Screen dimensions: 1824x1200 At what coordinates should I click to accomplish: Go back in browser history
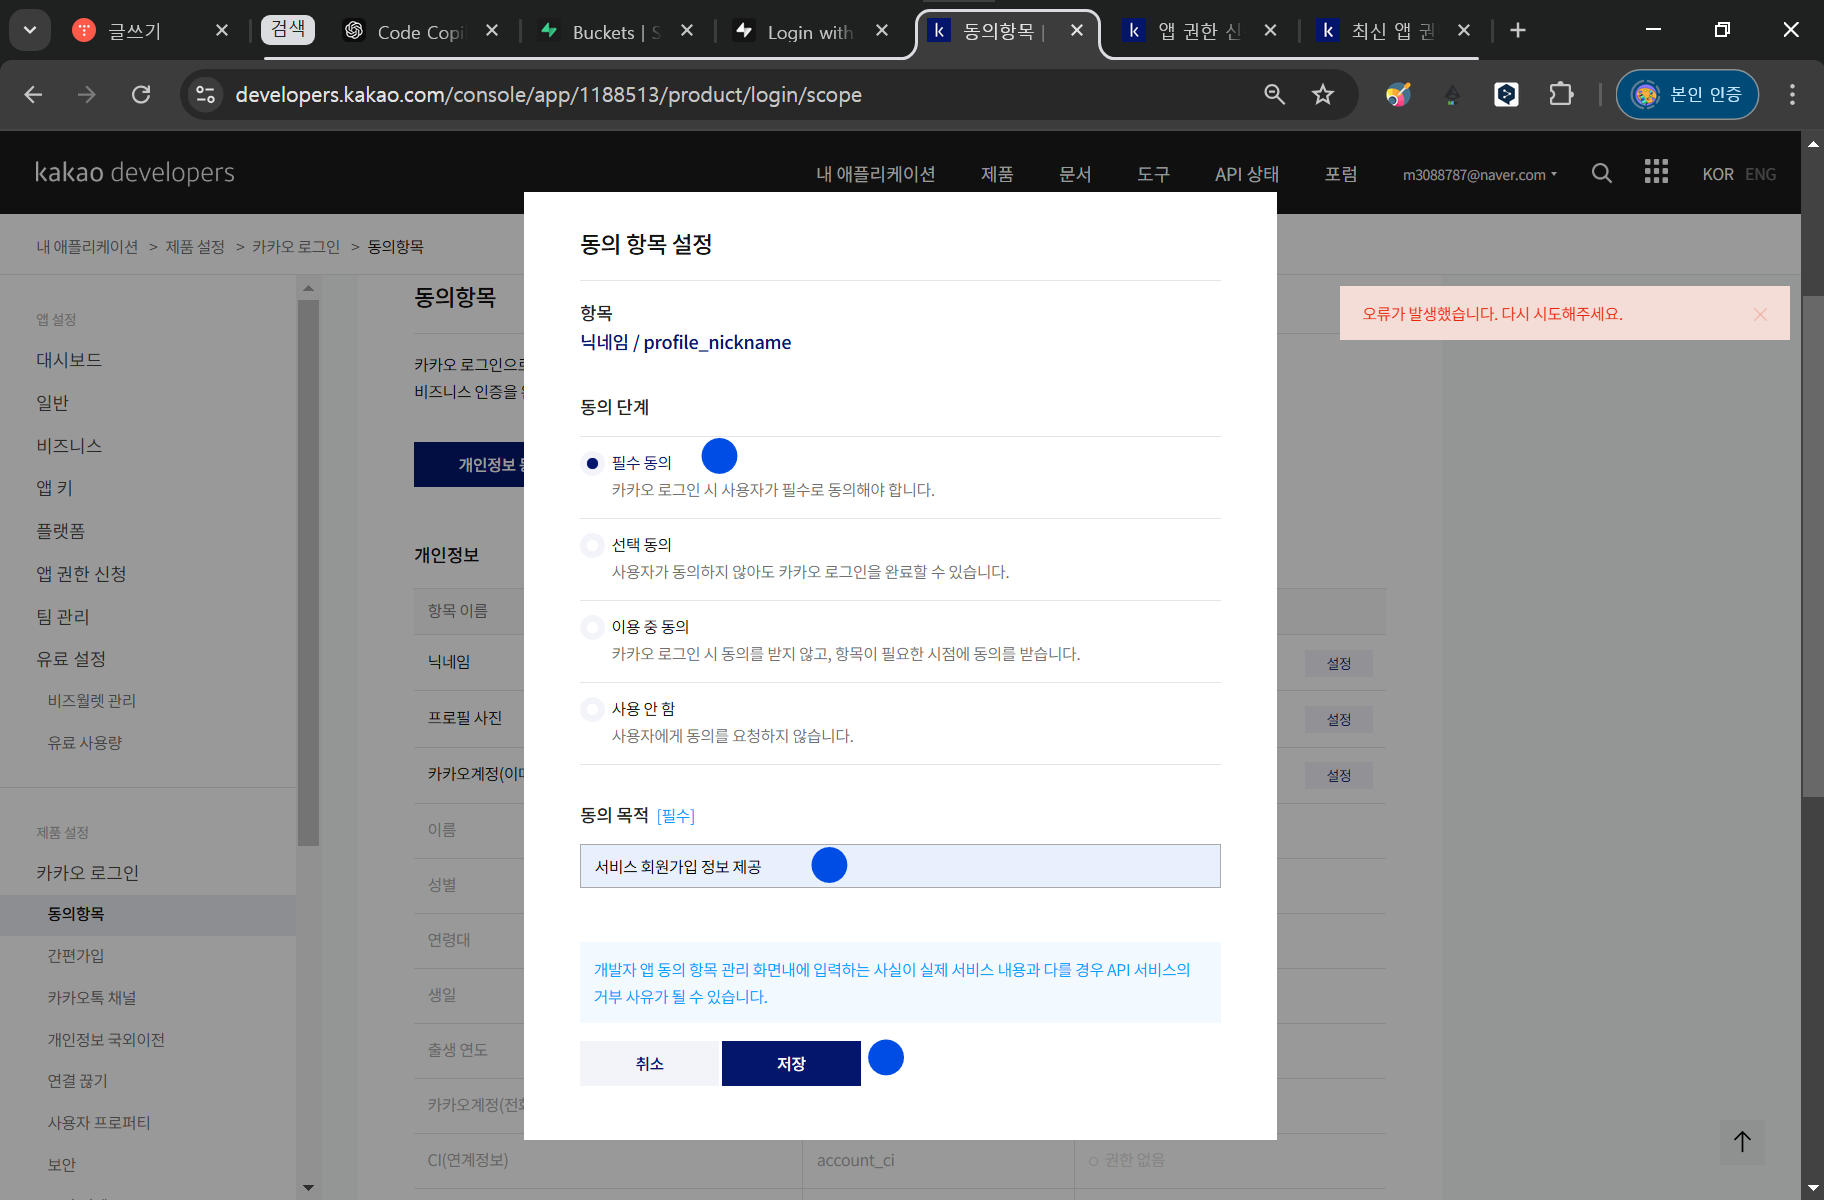(x=33, y=94)
